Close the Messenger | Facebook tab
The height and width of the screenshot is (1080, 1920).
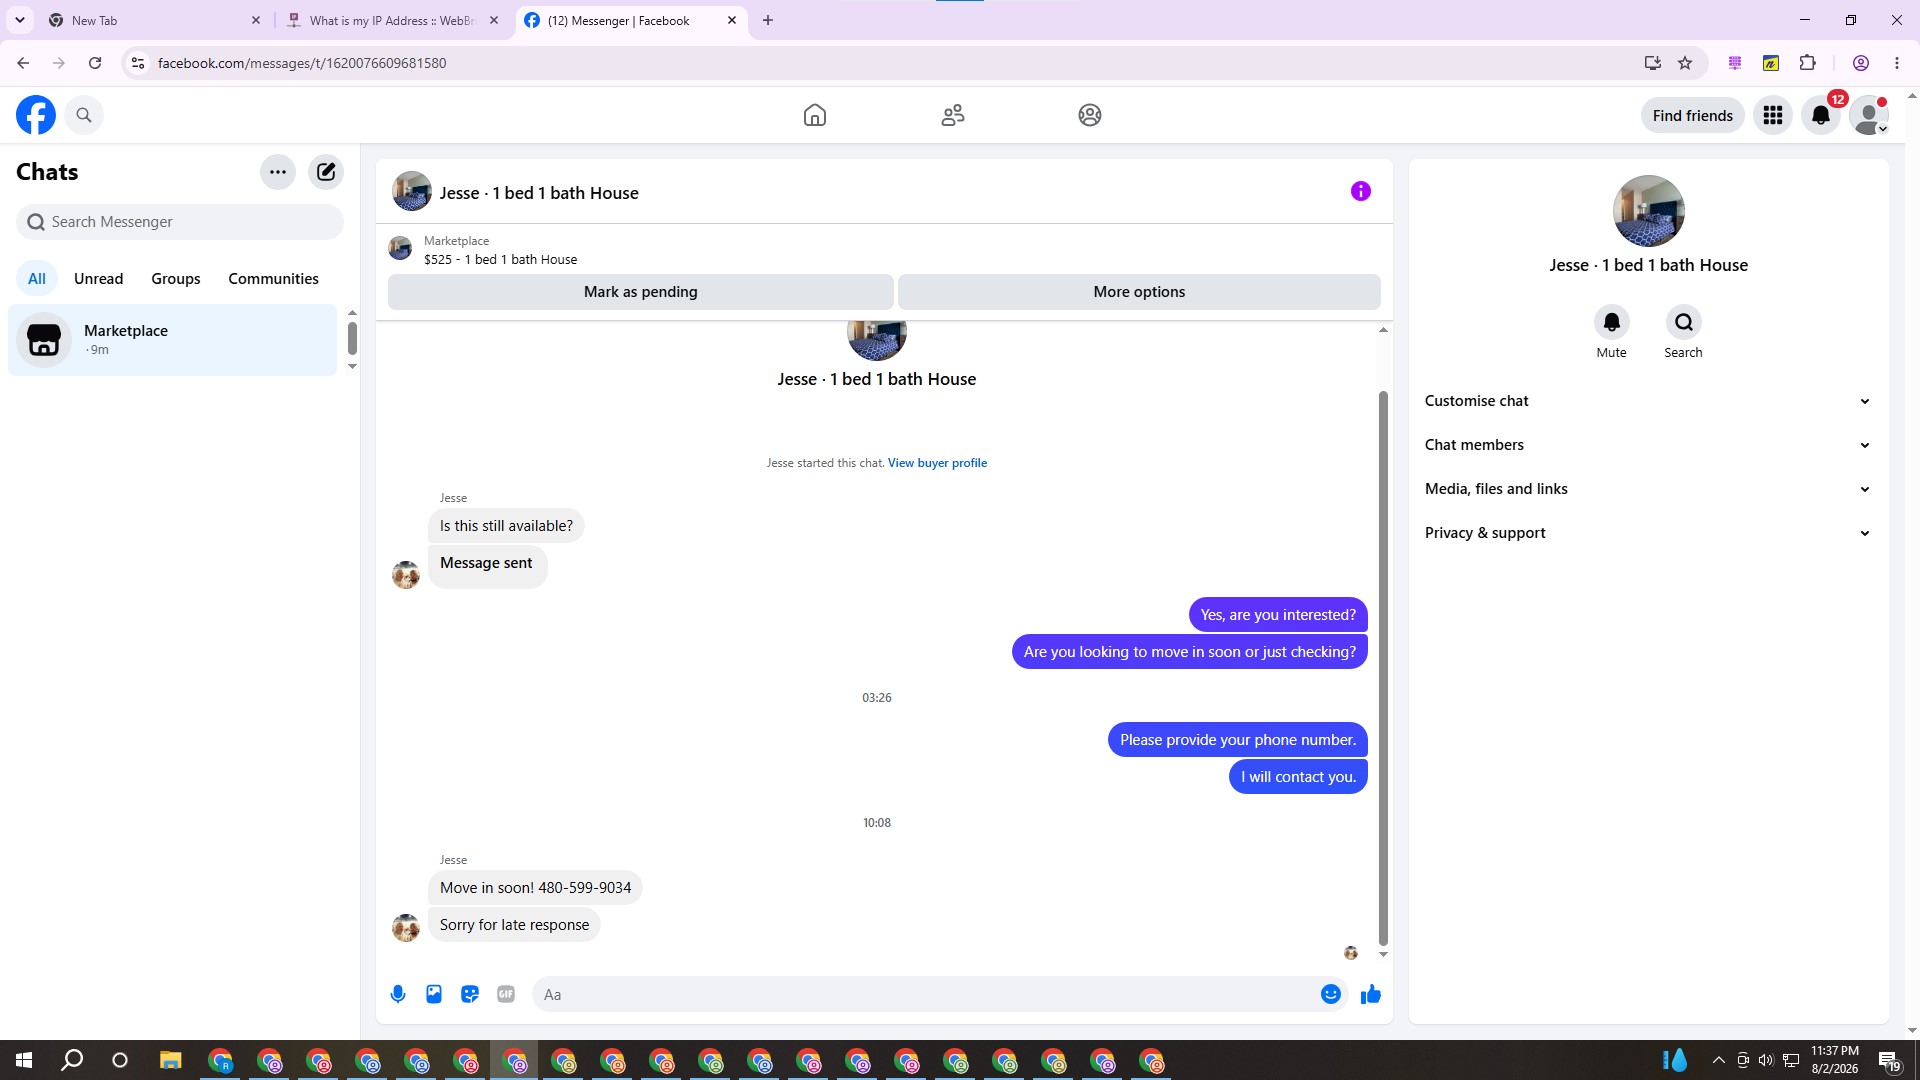(732, 20)
